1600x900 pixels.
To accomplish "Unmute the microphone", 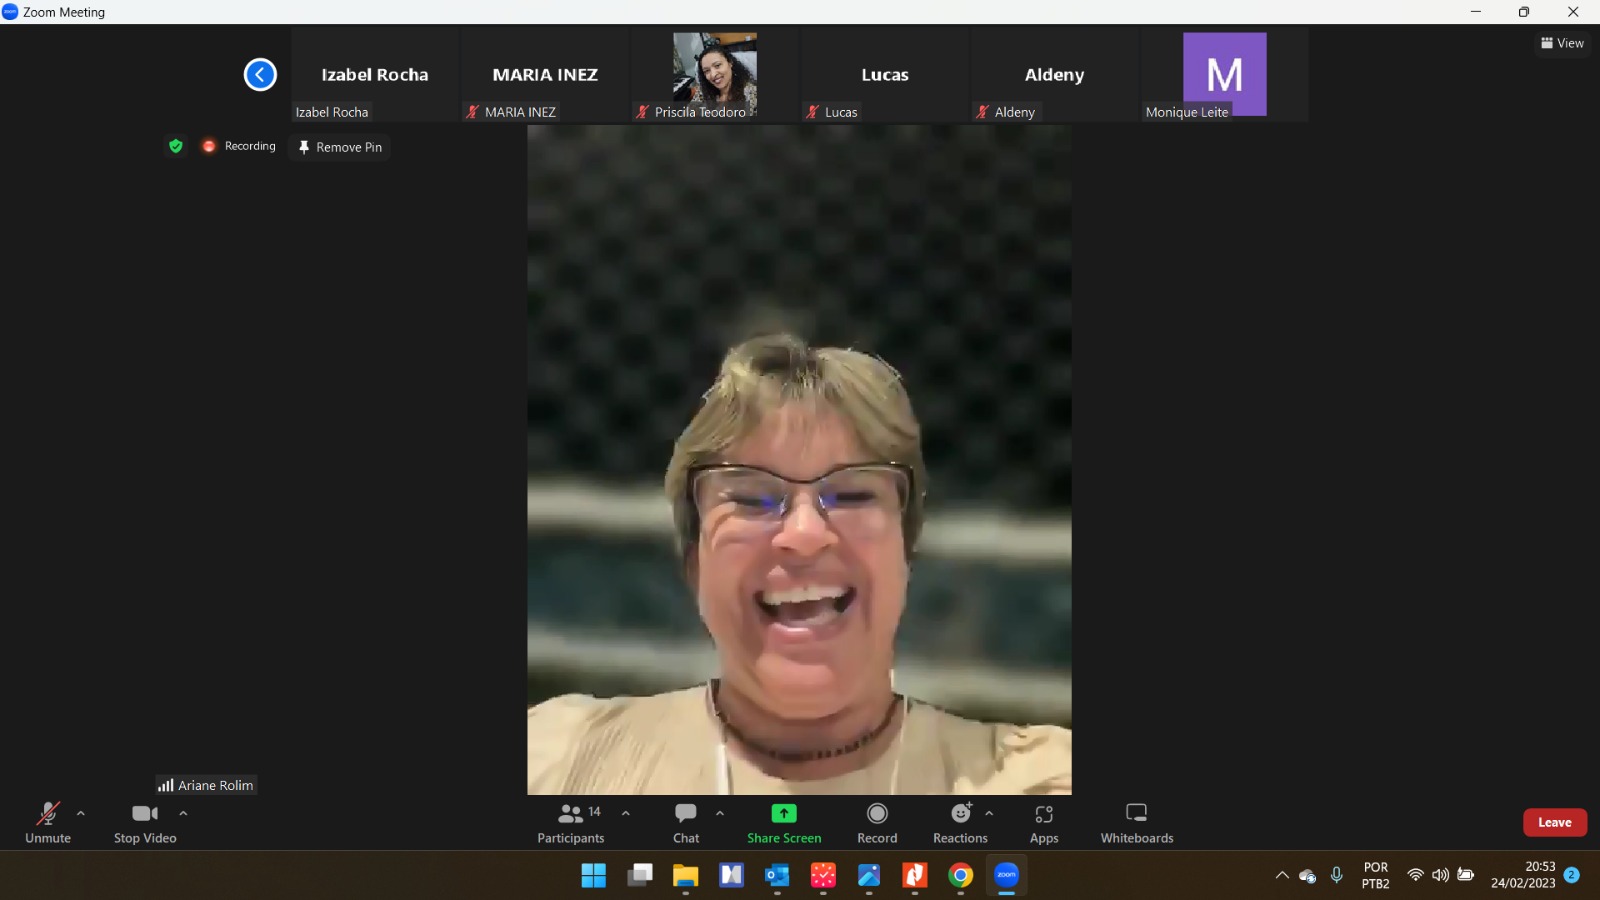I will 47,822.
